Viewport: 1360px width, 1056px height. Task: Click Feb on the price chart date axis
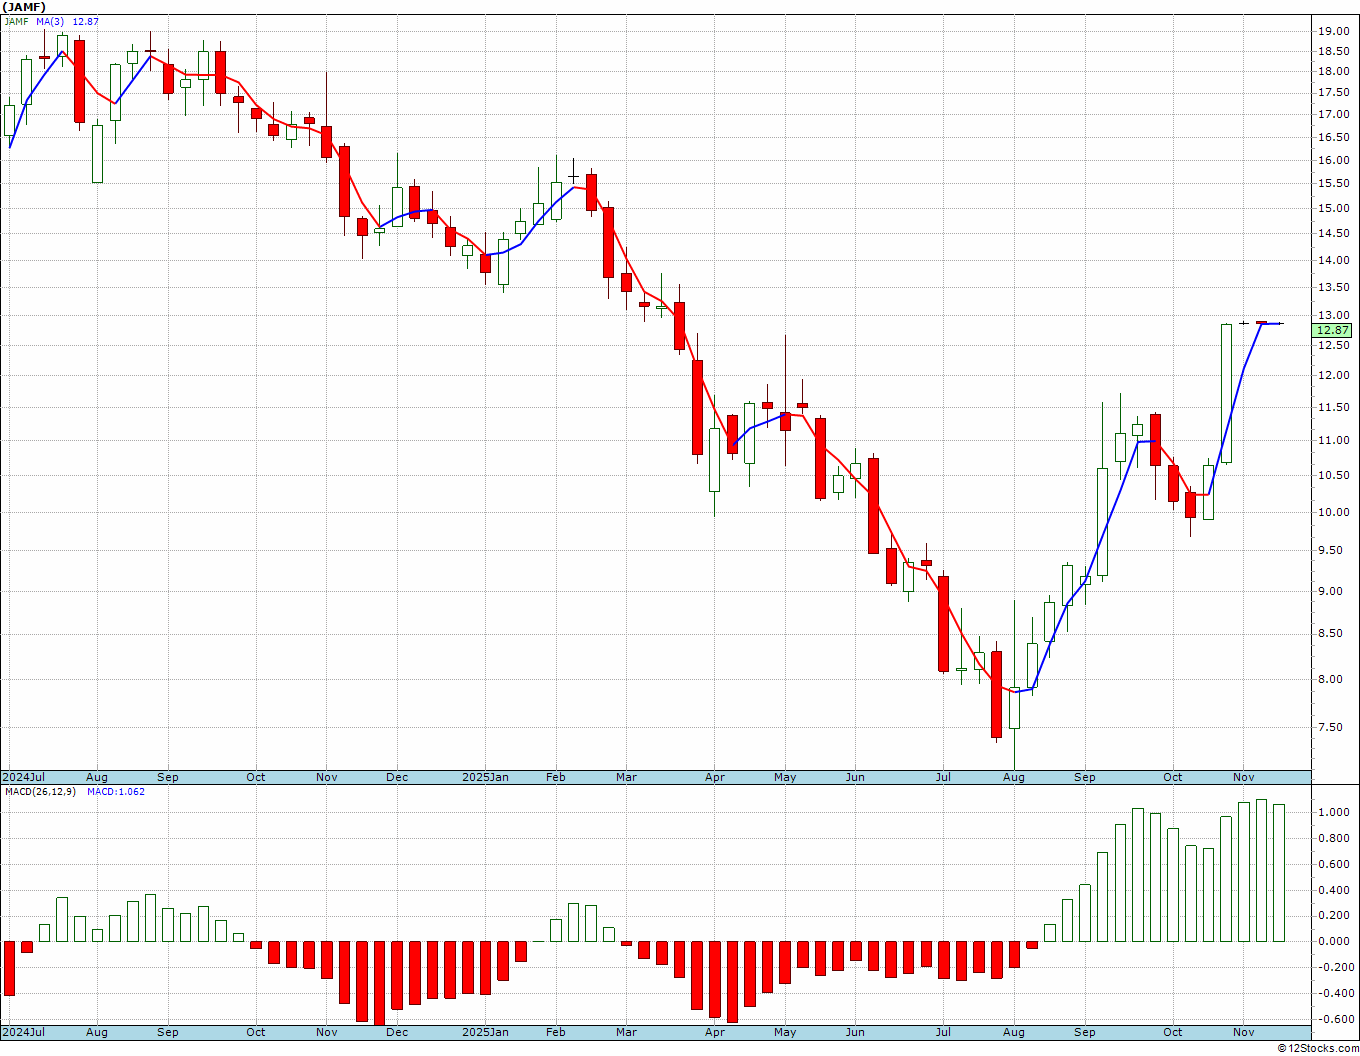coord(555,777)
